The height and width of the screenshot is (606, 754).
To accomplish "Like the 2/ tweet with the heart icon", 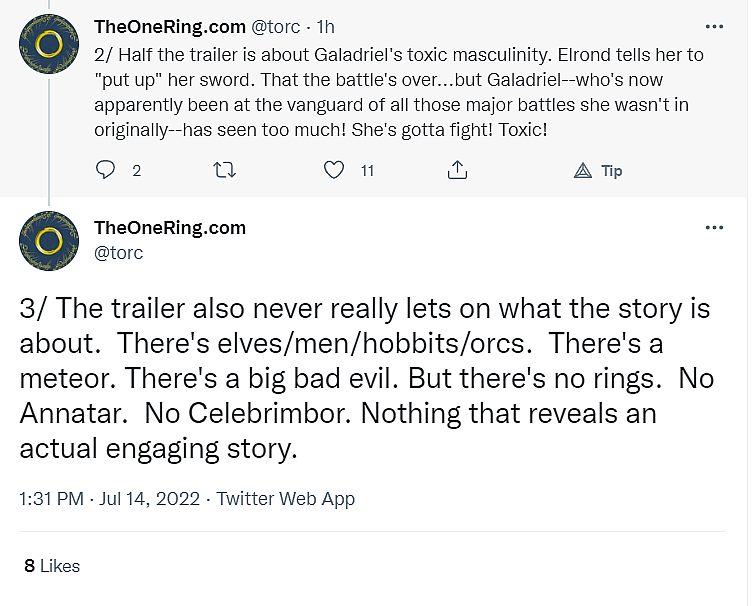I will click(x=334, y=171).
